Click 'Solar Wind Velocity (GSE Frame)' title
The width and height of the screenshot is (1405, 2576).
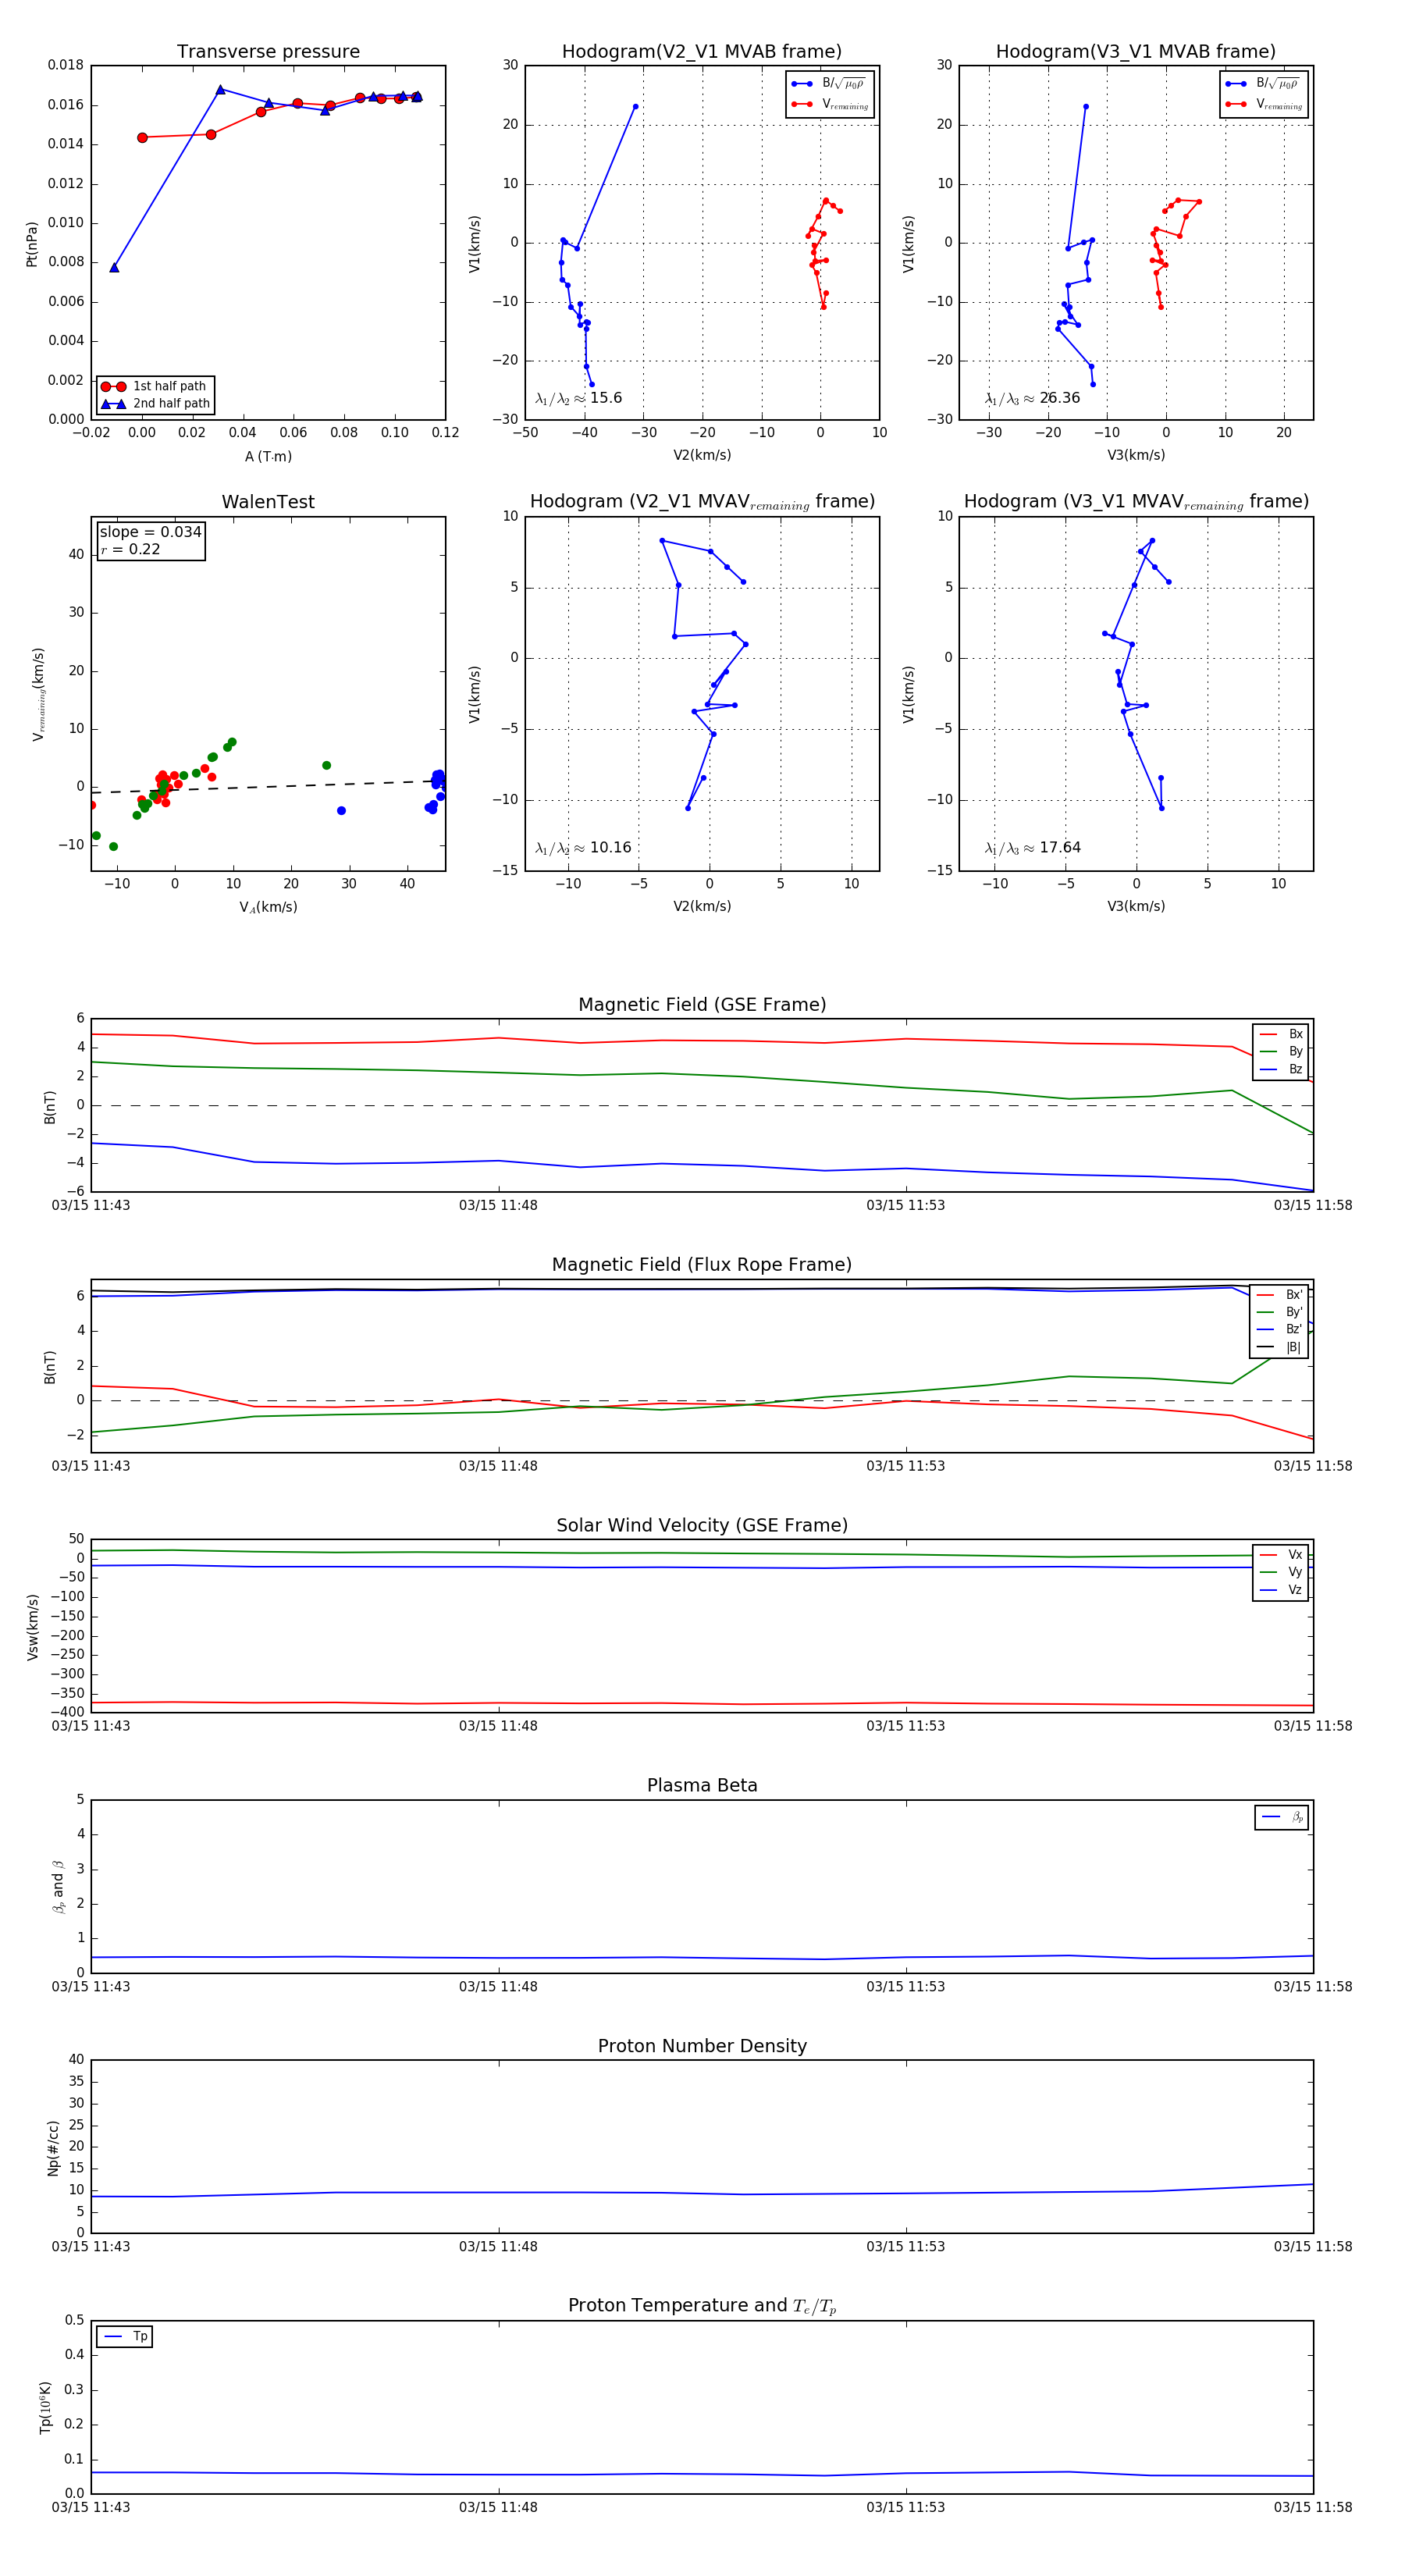click(x=702, y=1526)
